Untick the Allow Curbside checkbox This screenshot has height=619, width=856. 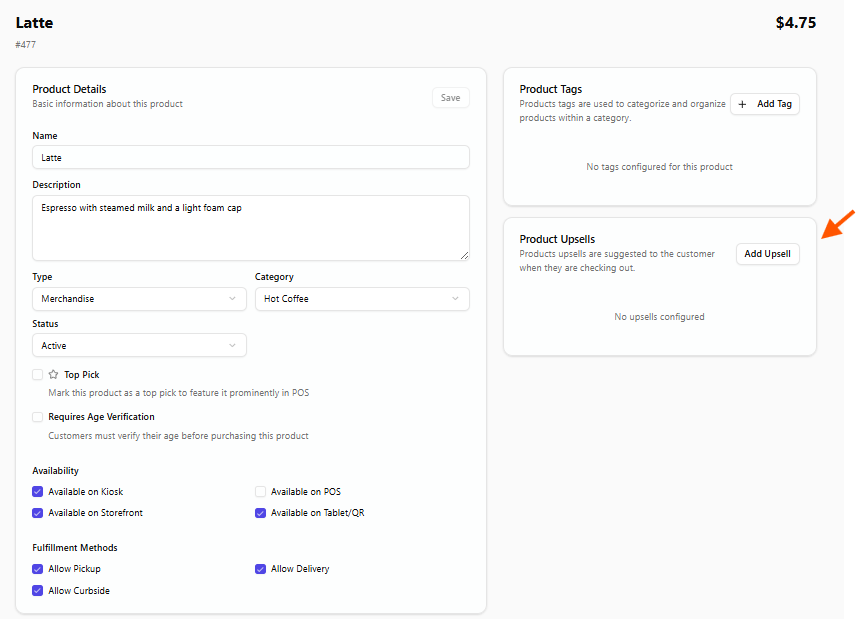[x=38, y=591]
